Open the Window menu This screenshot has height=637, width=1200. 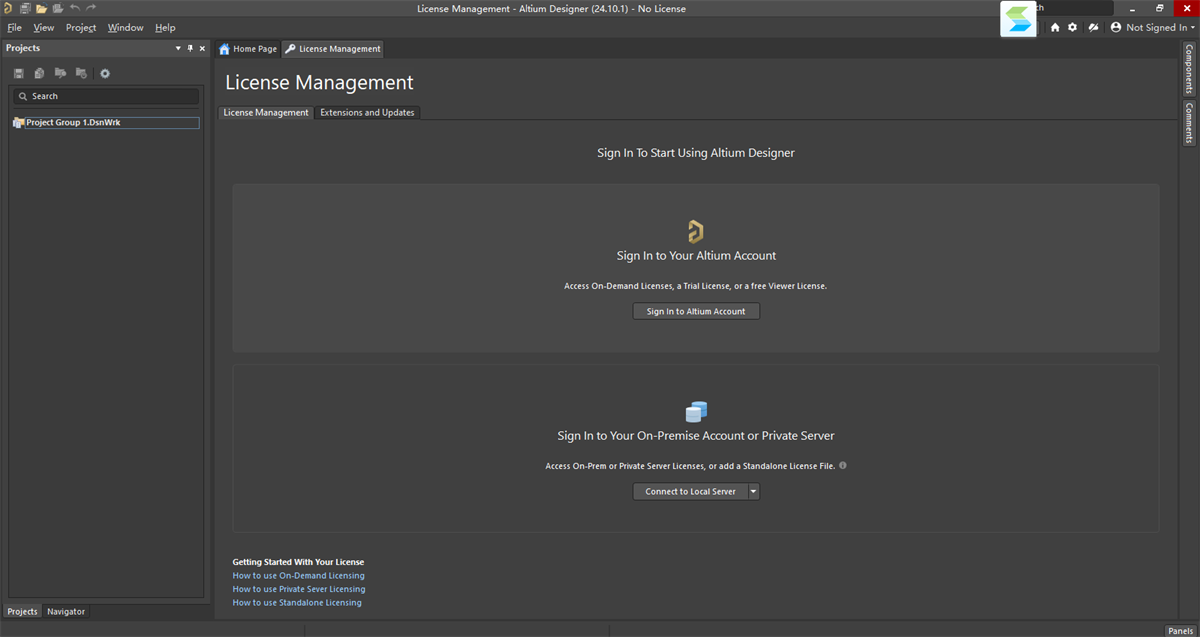tap(126, 28)
